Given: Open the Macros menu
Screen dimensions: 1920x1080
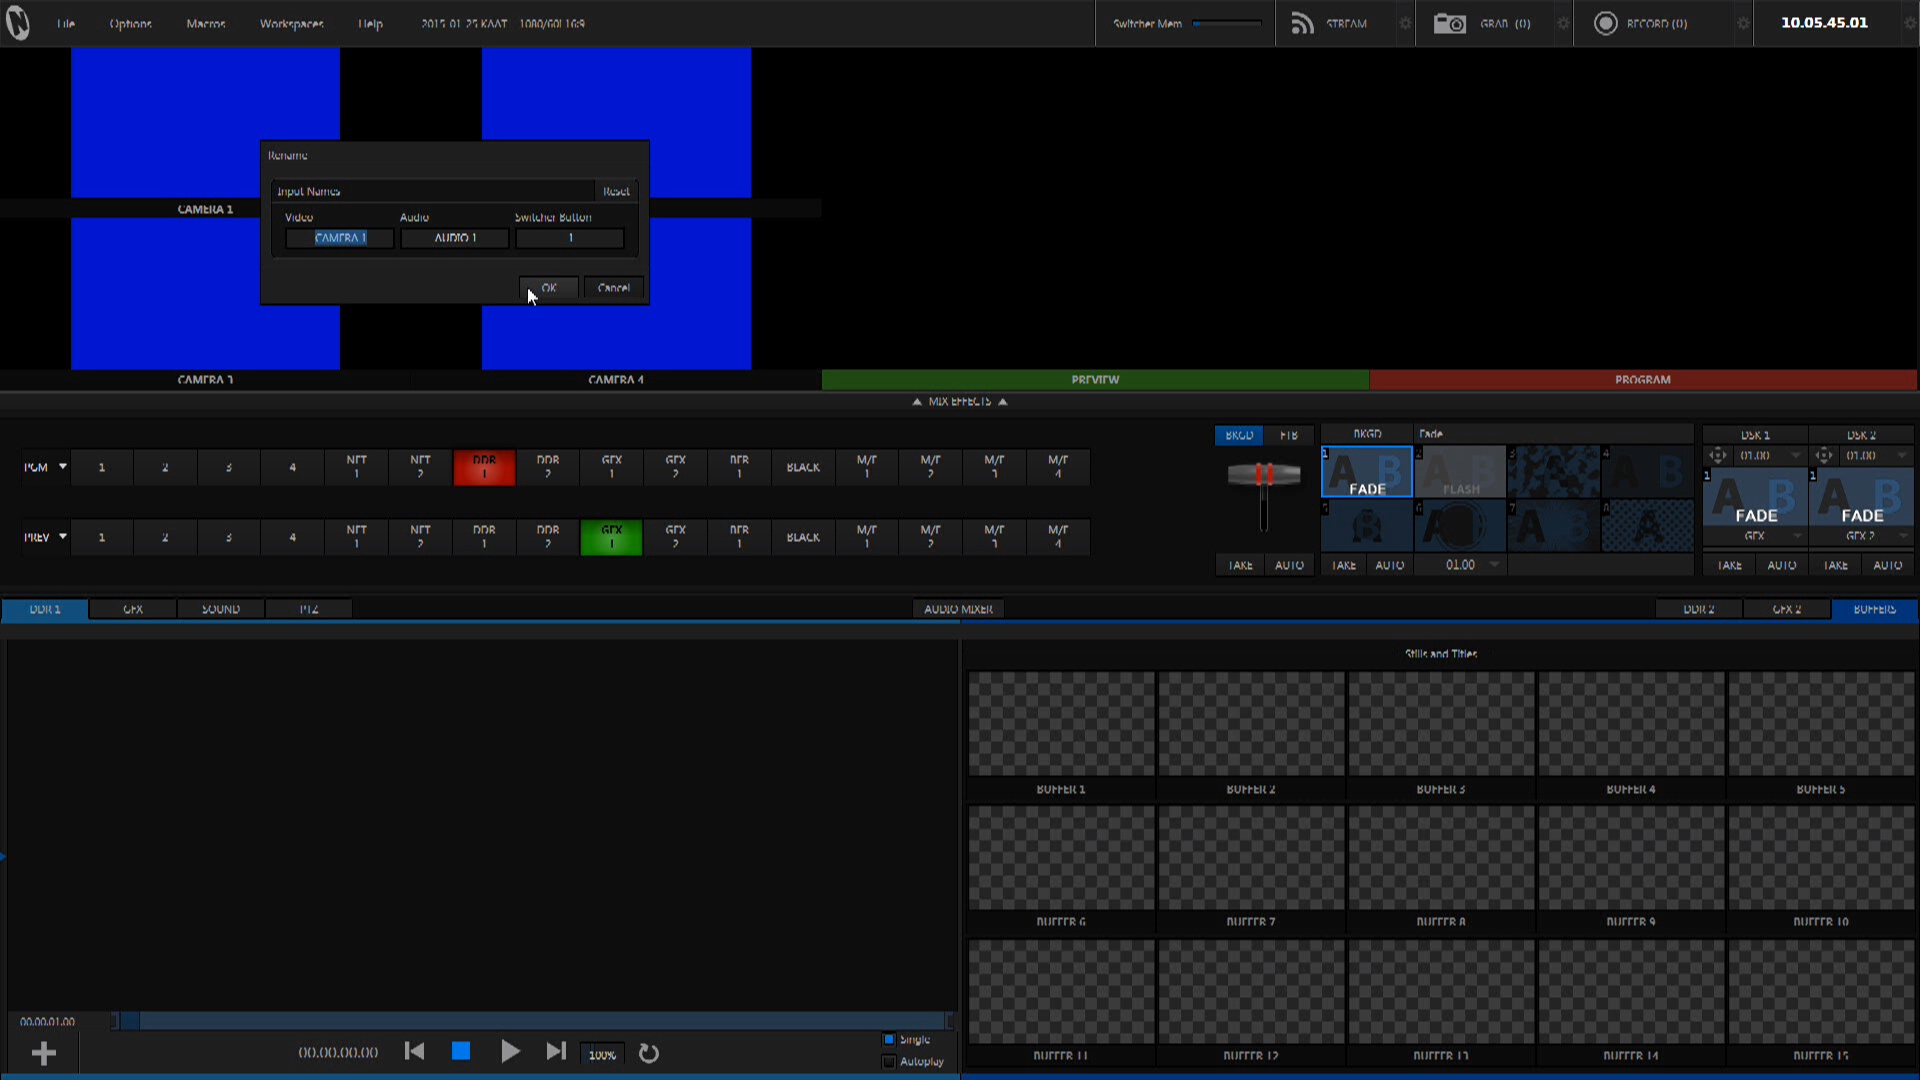Looking at the screenshot, I should [x=205, y=23].
